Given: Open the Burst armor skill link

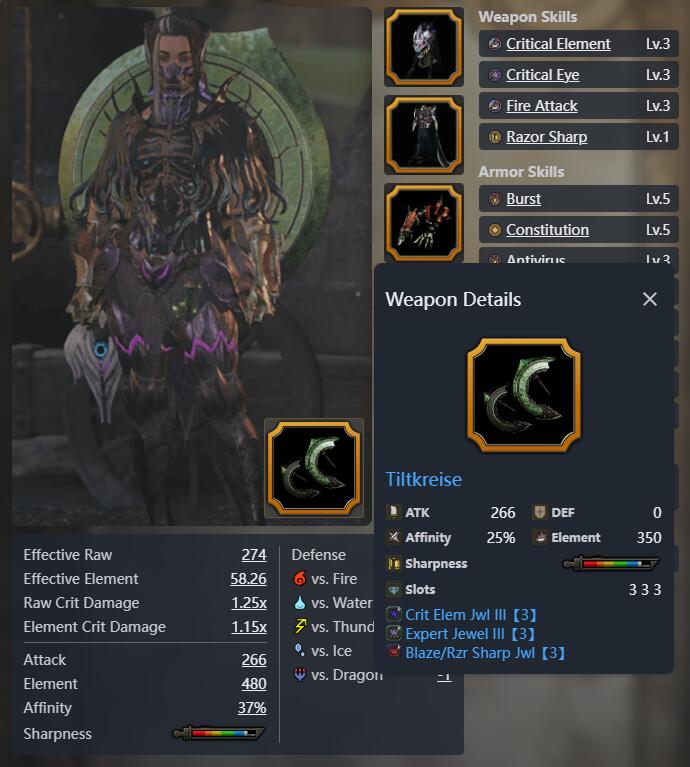Looking at the screenshot, I should tap(523, 199).
